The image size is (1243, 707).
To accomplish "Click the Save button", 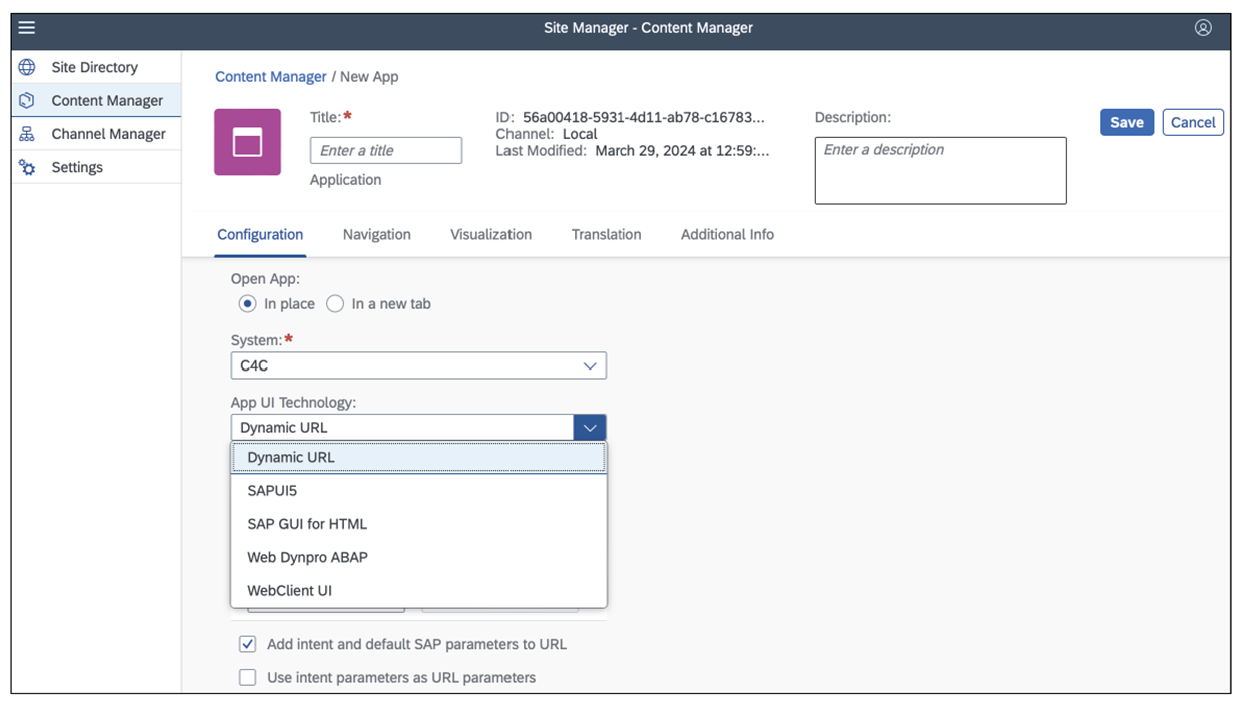I will pos(1126,122).
